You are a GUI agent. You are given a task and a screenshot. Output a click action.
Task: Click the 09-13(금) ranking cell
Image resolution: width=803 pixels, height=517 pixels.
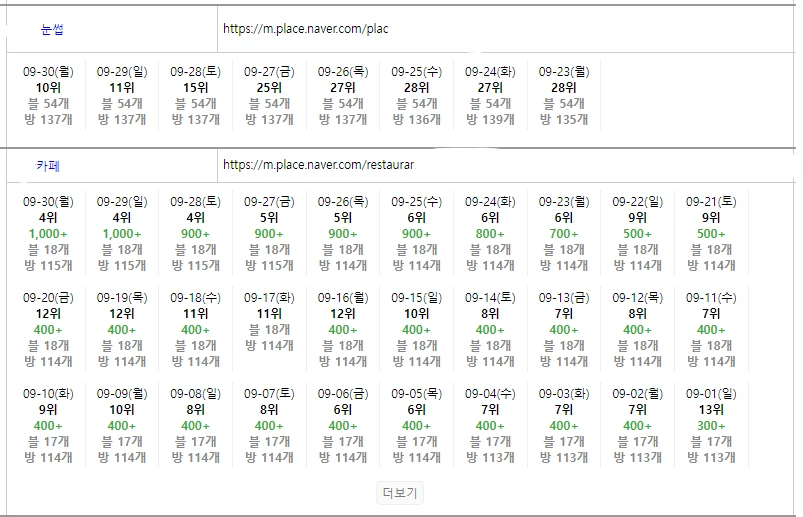coord(564,329)
